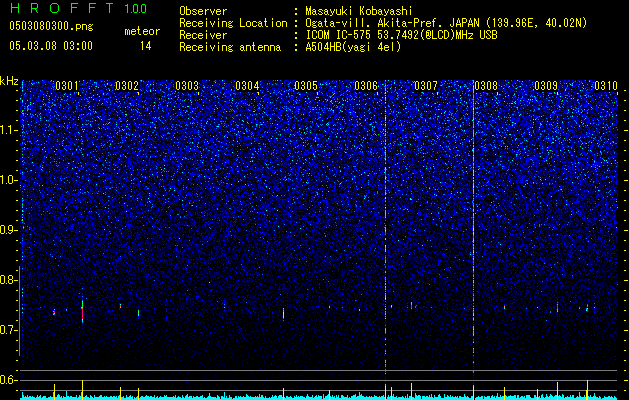The image size is (629, 400).
Task: Click the Ogata-vill. Akita-Pref. JAPAN location text
Action: tap(446, 23)
